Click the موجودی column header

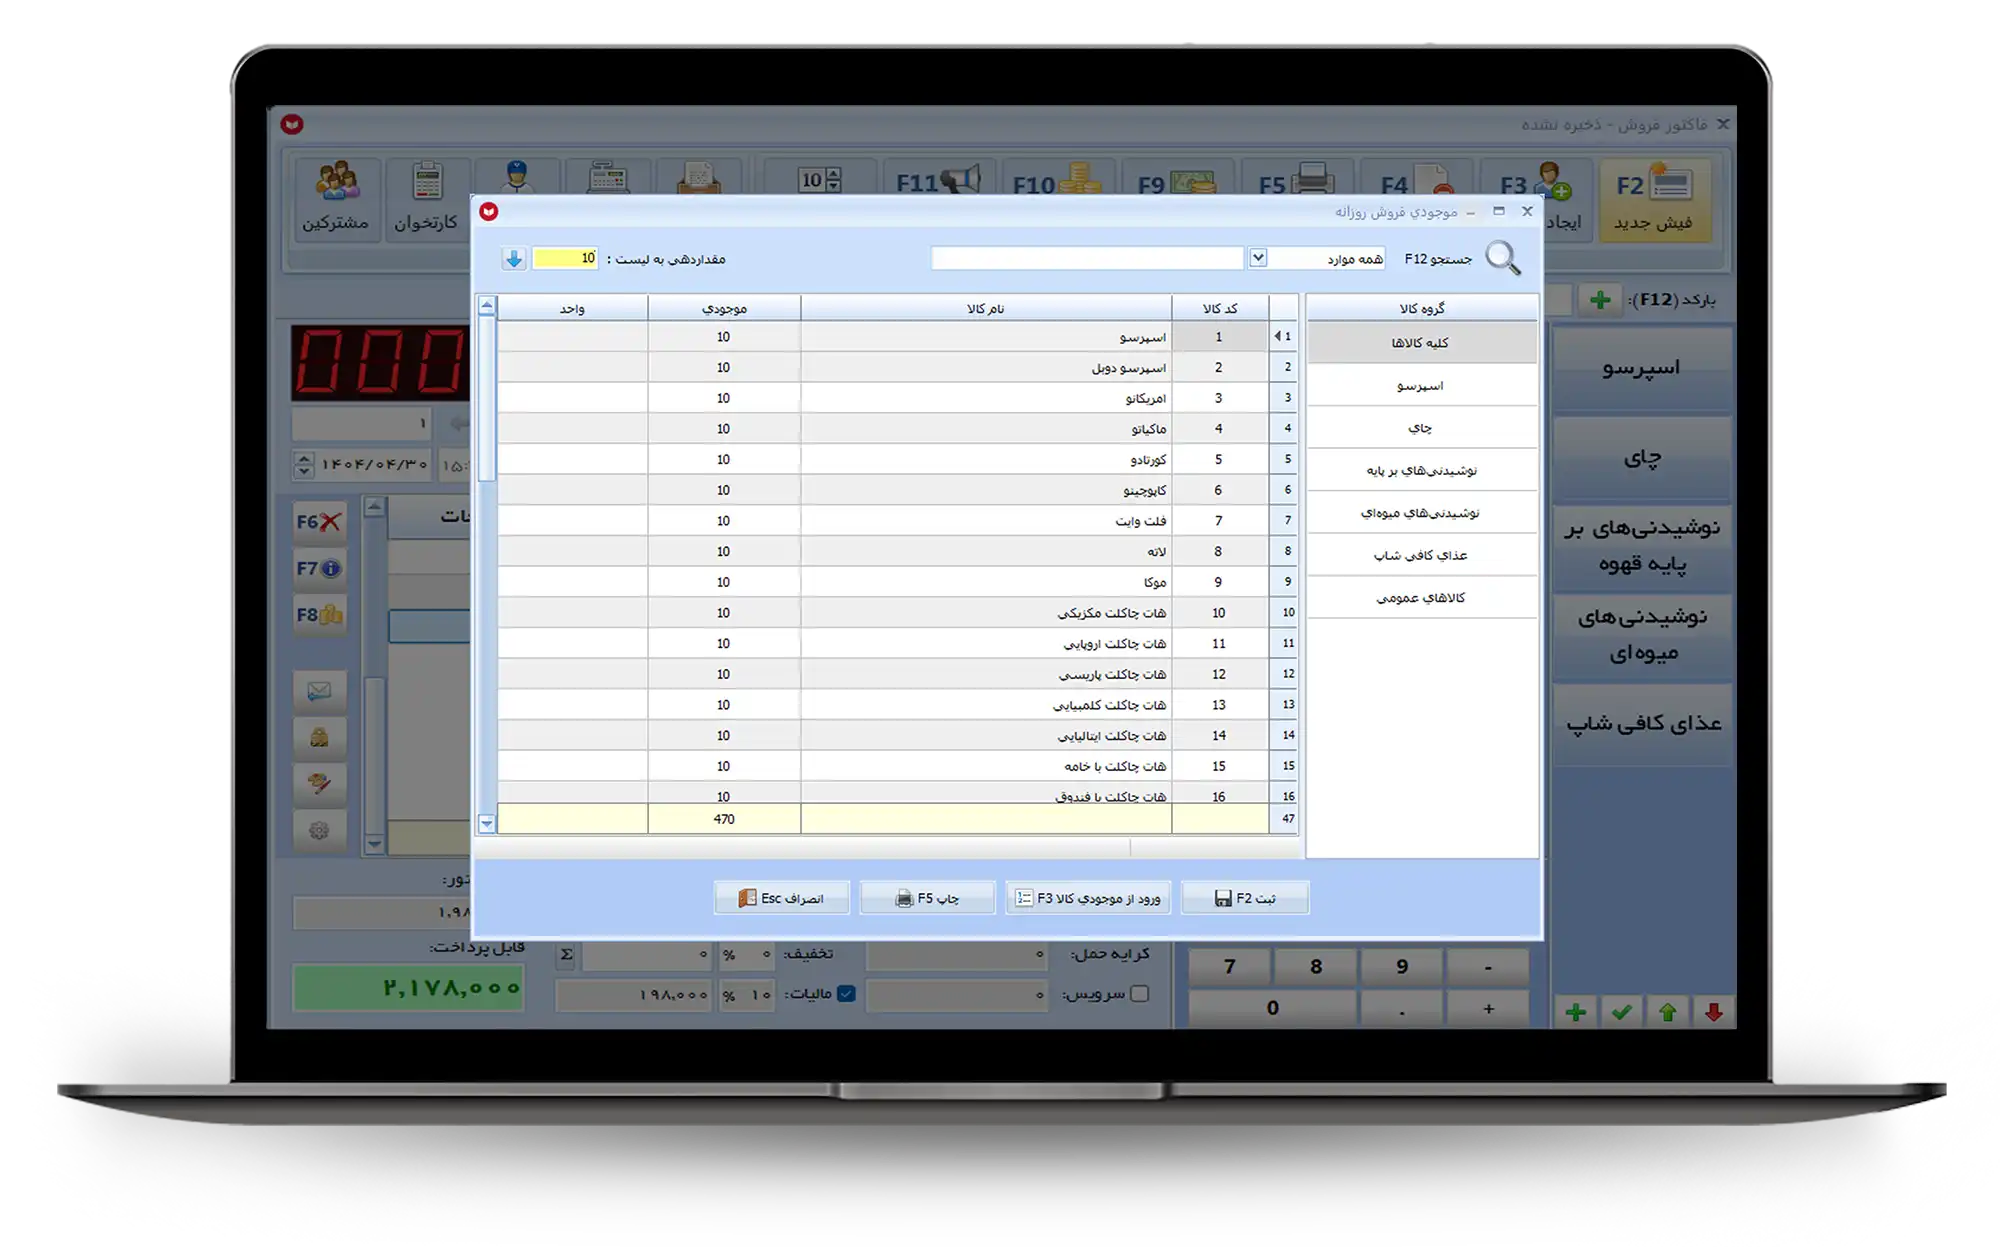pyautogui.click(x=724, y=308)
